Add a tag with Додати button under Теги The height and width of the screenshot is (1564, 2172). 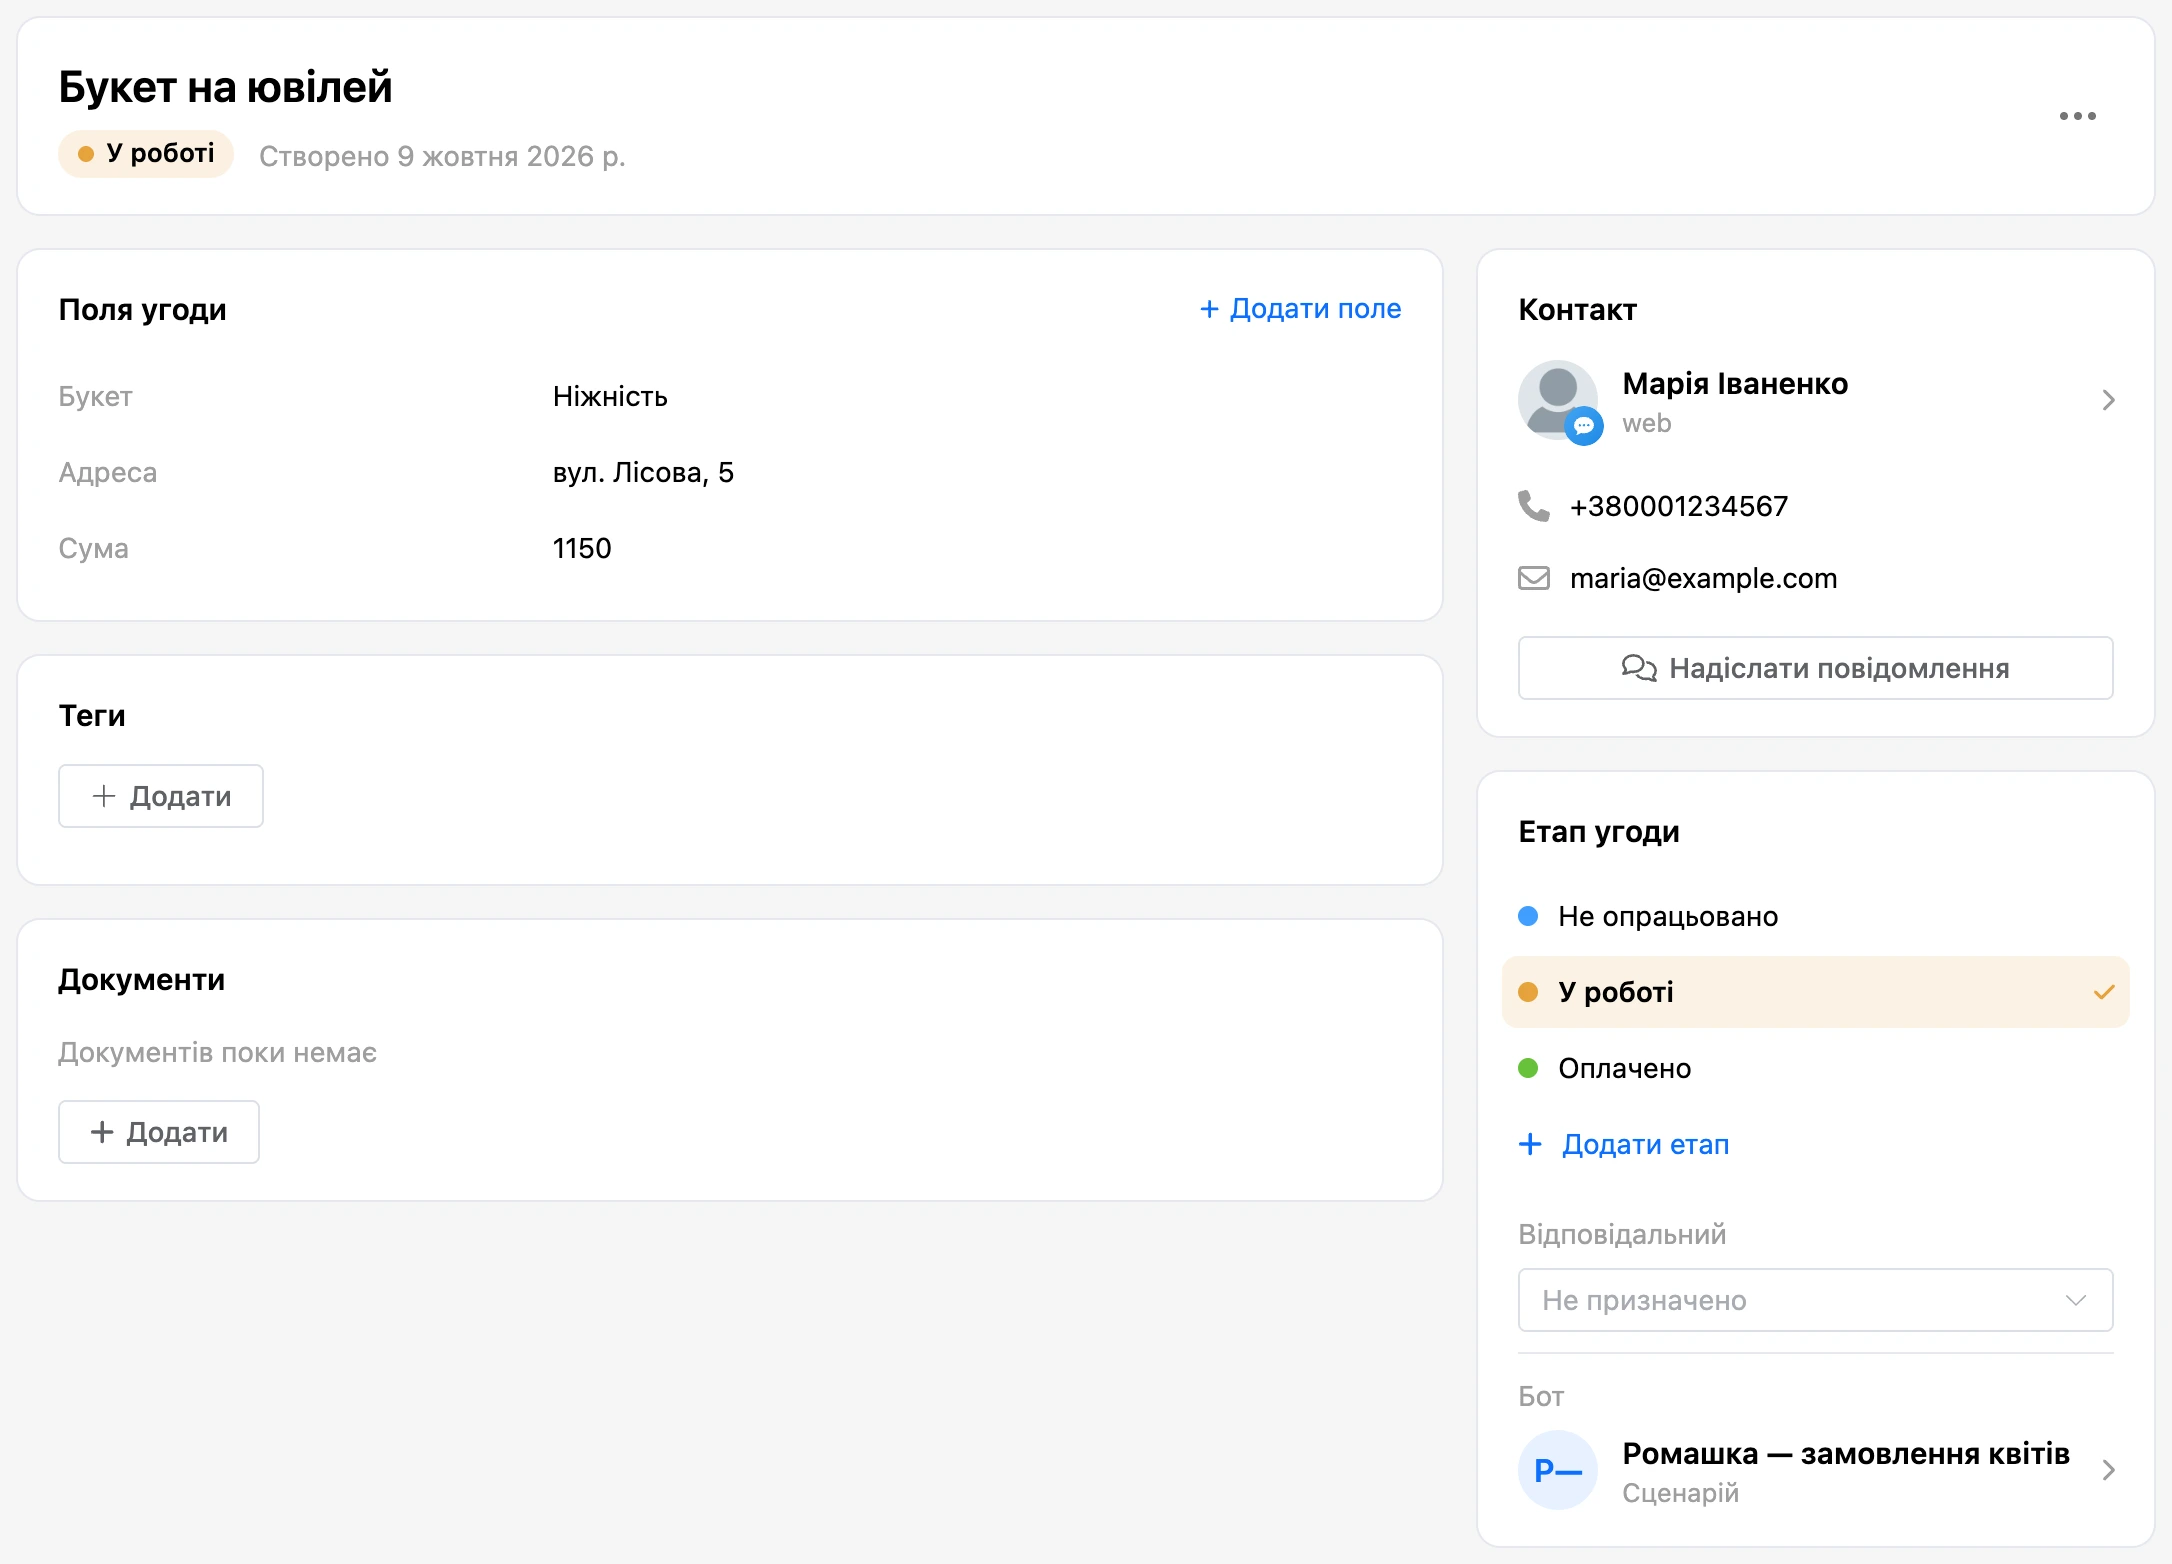click(x=161, y=796)
